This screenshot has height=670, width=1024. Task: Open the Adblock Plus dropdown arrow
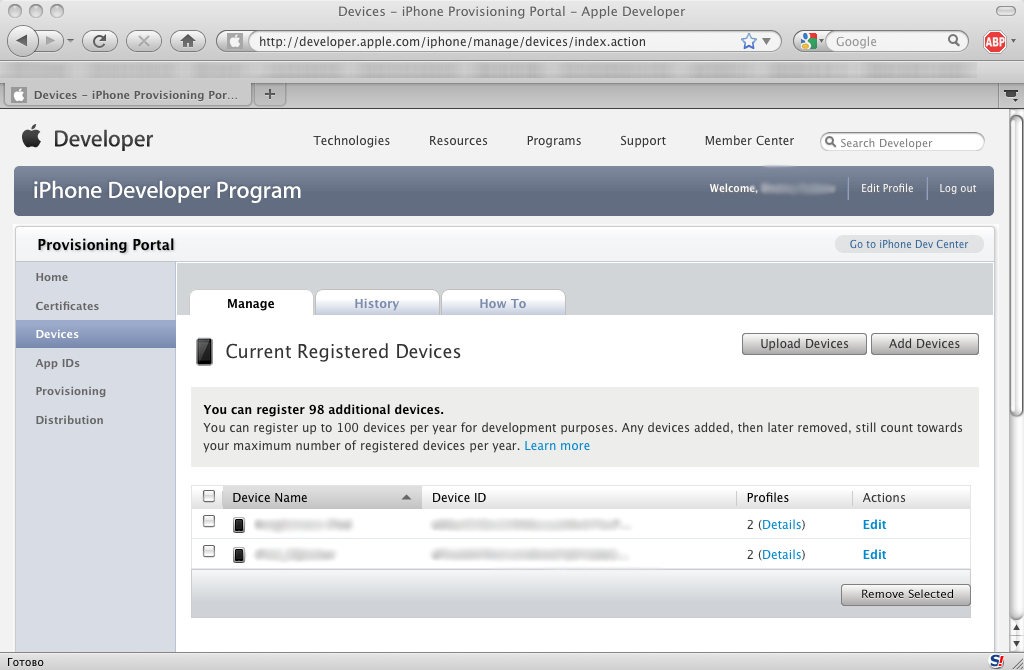coord(1014,41)
